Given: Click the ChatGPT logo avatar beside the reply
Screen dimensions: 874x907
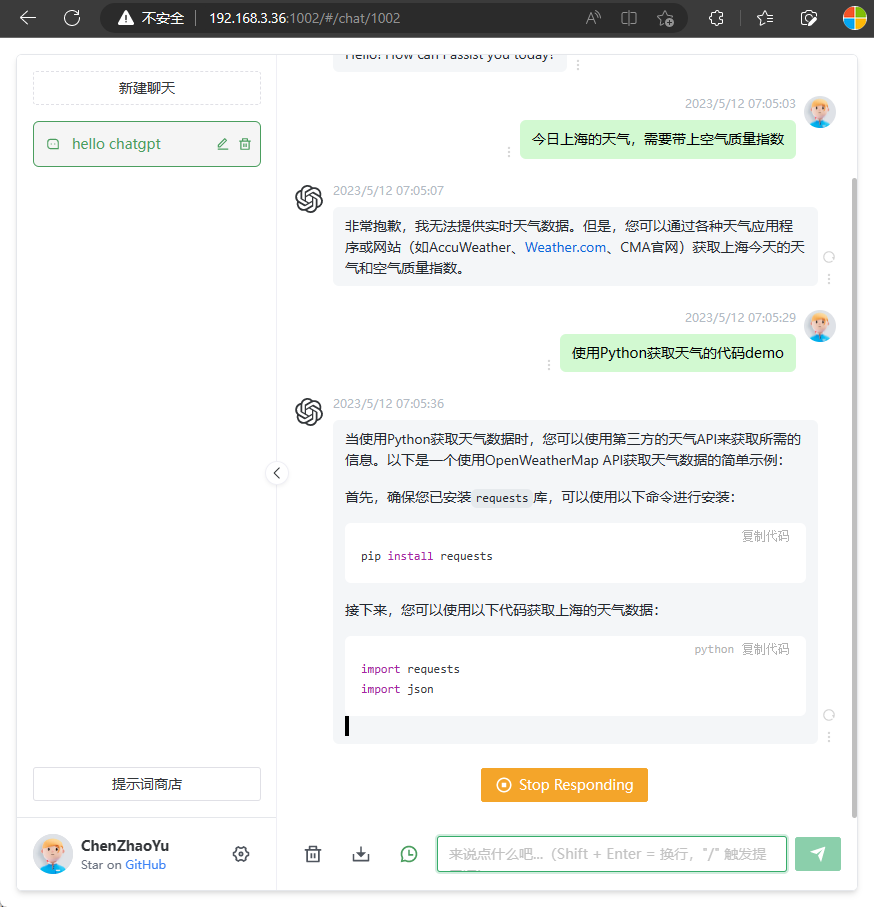Looking at the screenshot, I should tap(309, 412).
